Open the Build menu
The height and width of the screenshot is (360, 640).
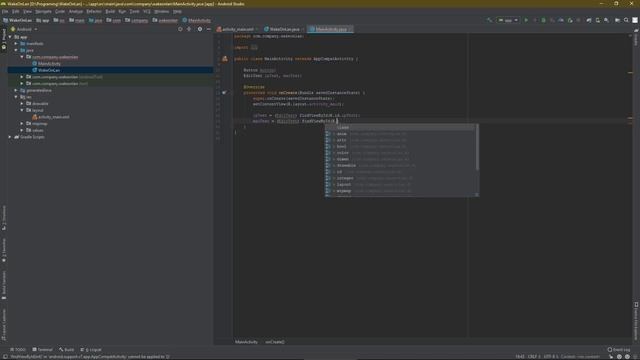coord(110,11)
